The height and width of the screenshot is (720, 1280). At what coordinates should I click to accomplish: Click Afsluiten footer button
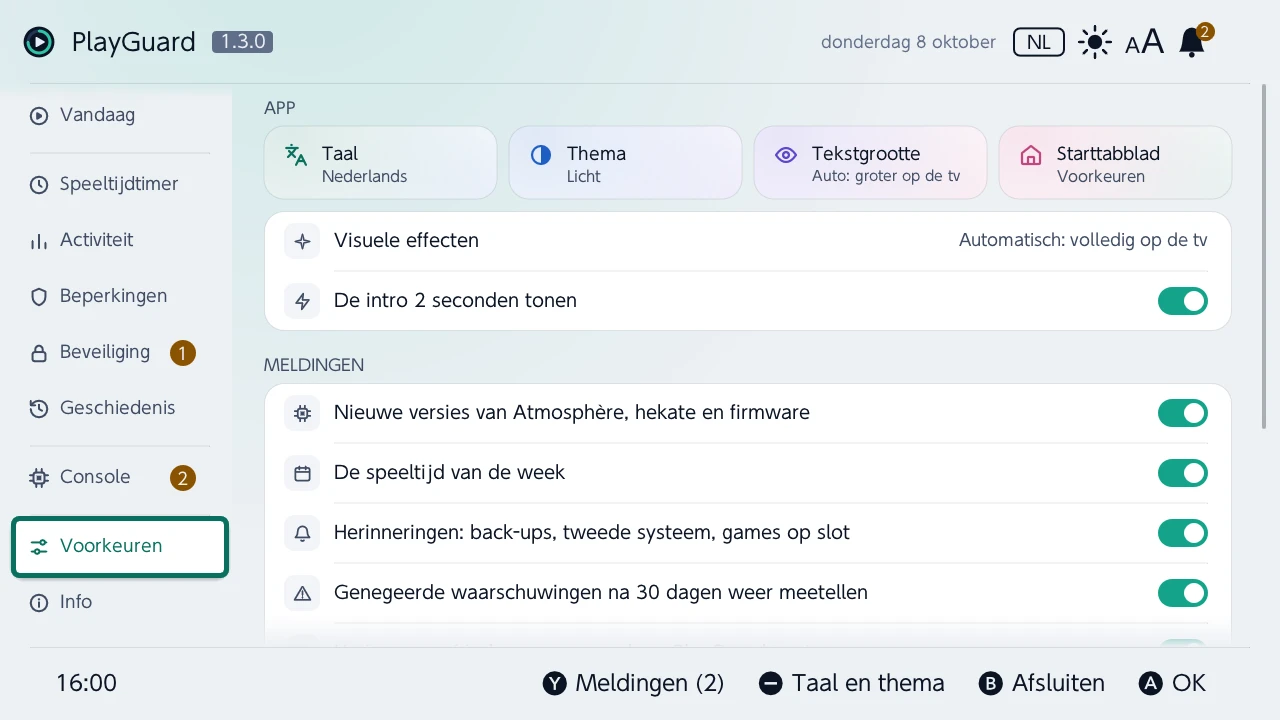(1041, 683)
